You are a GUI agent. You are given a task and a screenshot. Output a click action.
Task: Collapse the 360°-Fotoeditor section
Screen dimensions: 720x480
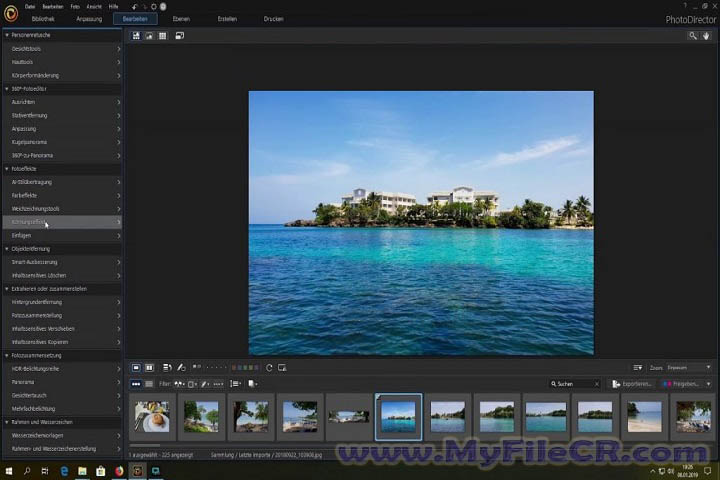pyautogui.click(x=6, y=89)
